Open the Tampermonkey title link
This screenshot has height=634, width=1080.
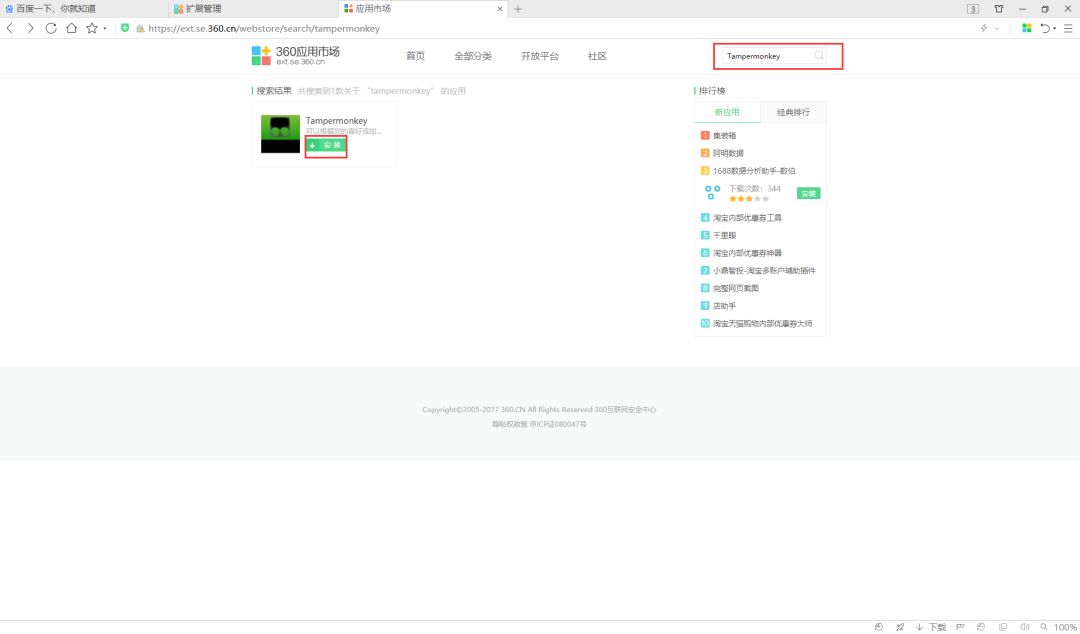click(336, 121)
